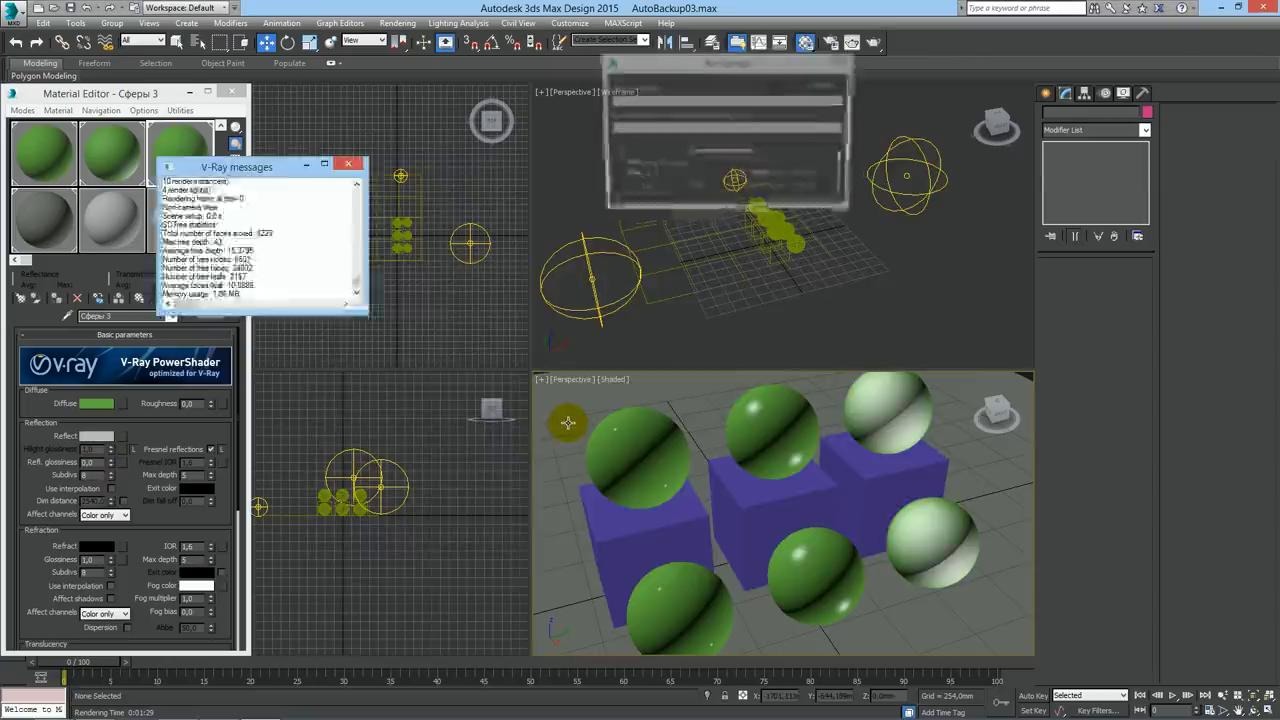Open Material Editor Navigation menu
The image size is (1280, 720).
pyautogui.click(x=101, y=110)
